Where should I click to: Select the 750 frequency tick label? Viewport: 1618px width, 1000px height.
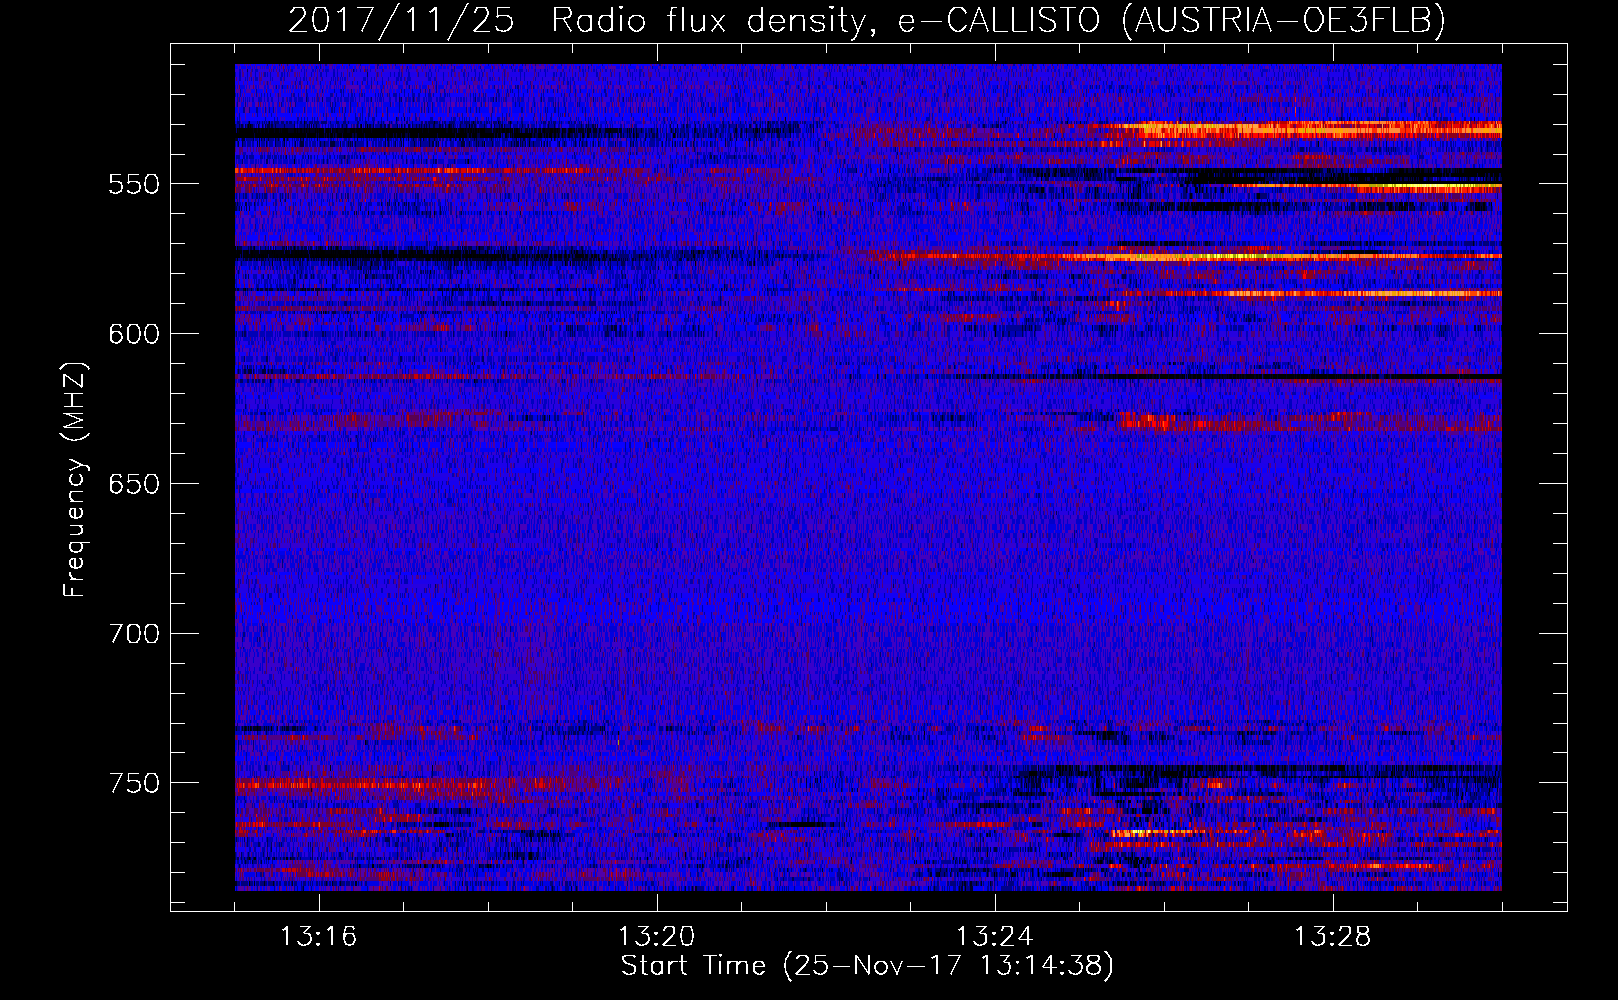[134, 783]
